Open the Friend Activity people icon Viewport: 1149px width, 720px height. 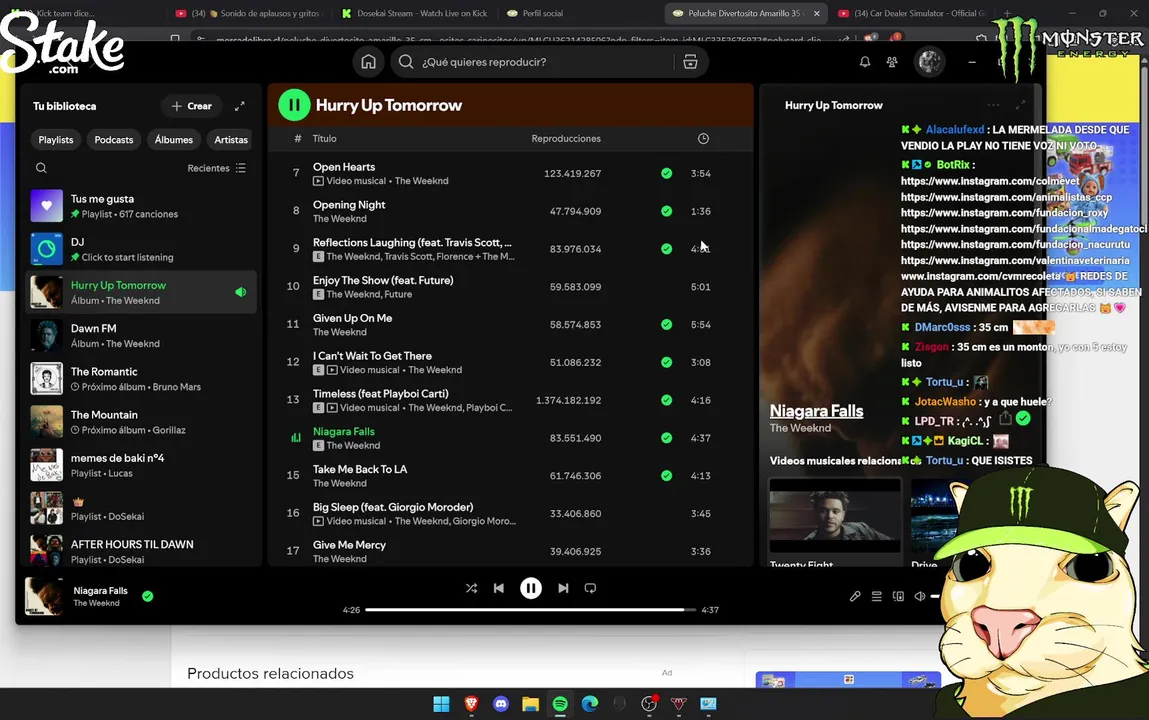892,62
